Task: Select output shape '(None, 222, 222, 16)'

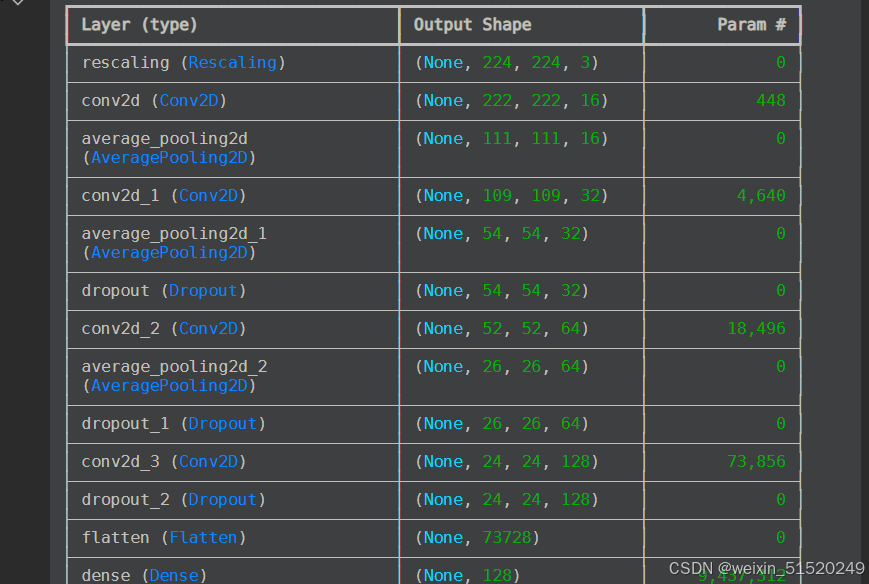Action: click(512, 101)
